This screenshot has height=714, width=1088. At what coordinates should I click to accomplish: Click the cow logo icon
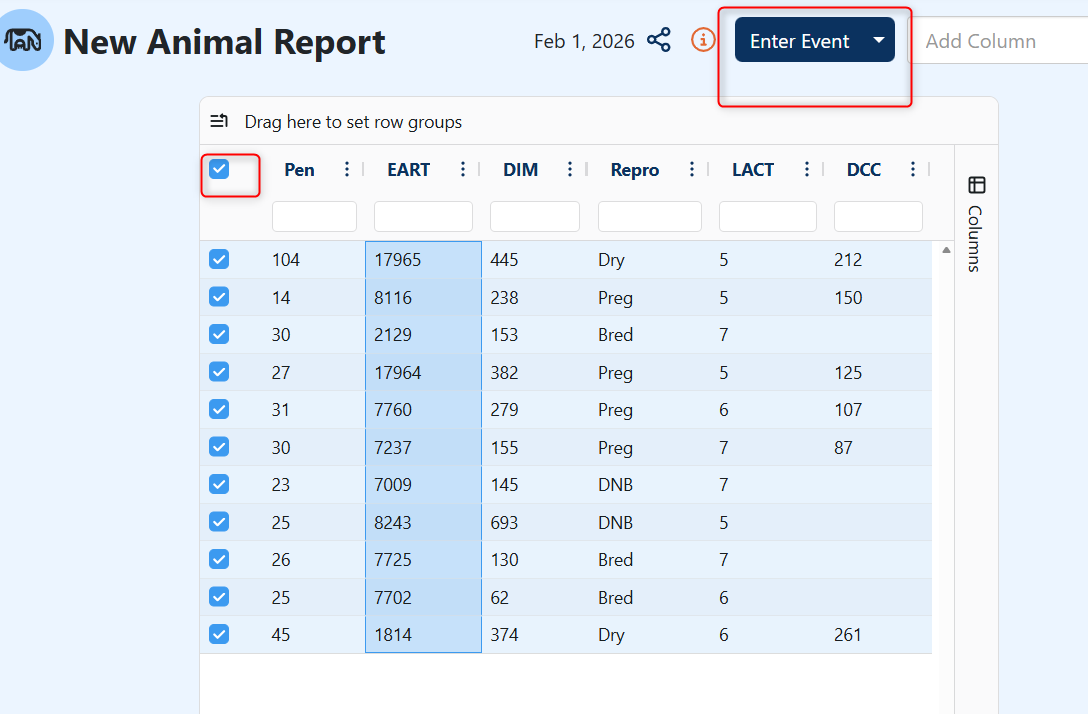(x=24, y=40)
